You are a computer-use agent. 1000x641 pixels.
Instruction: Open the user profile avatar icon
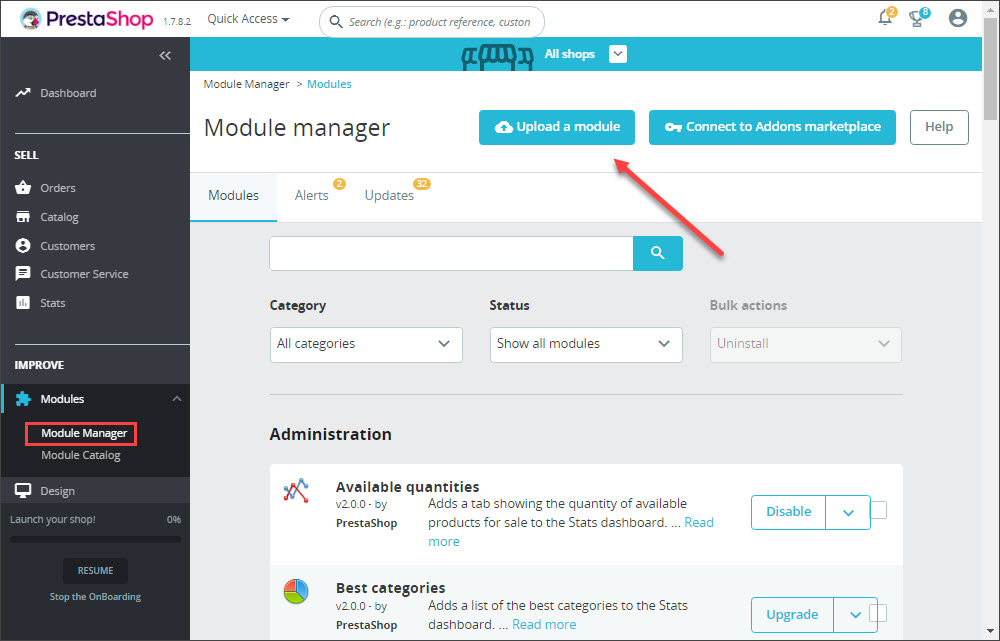point(957,18)
